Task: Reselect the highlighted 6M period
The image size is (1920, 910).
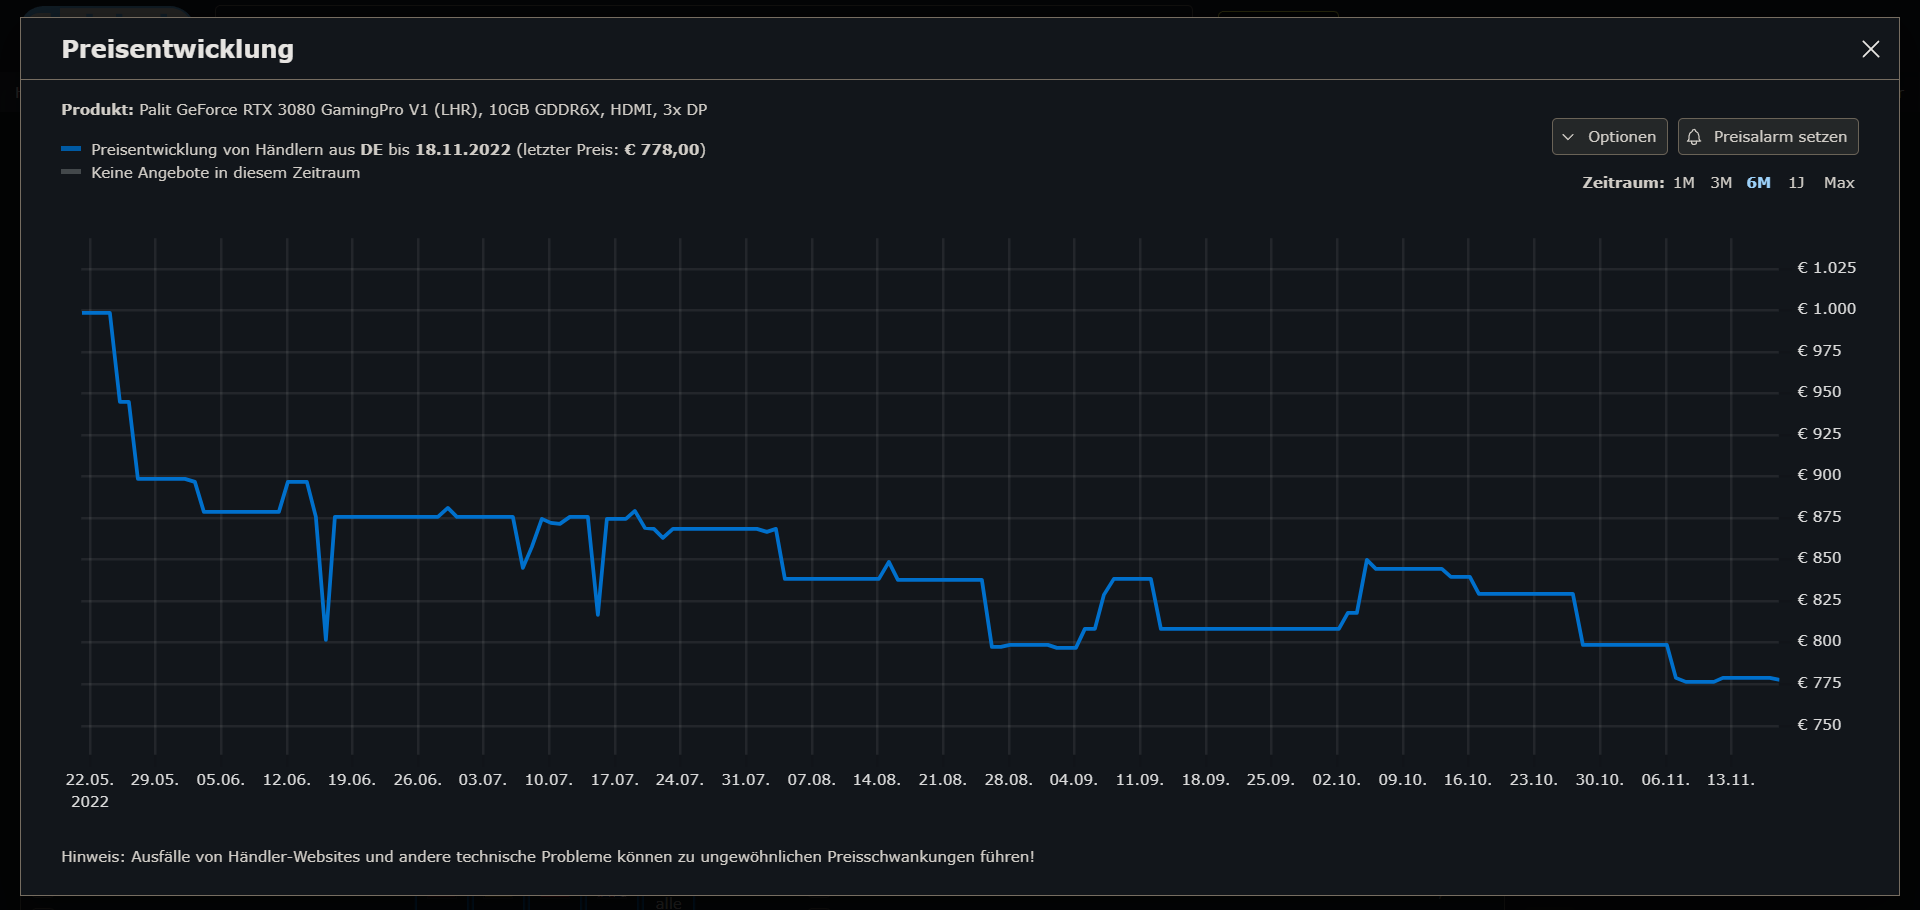Action: click(x=1758, y=182)
